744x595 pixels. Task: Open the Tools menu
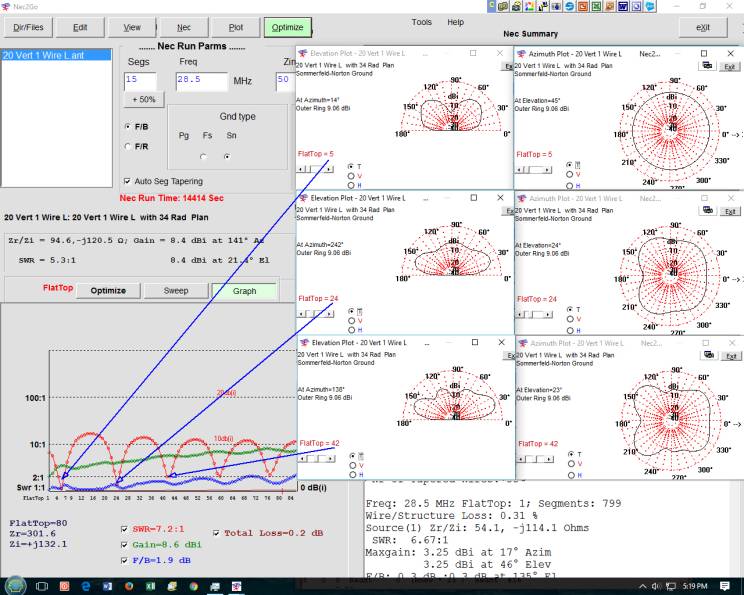click(x=421, y=22)
